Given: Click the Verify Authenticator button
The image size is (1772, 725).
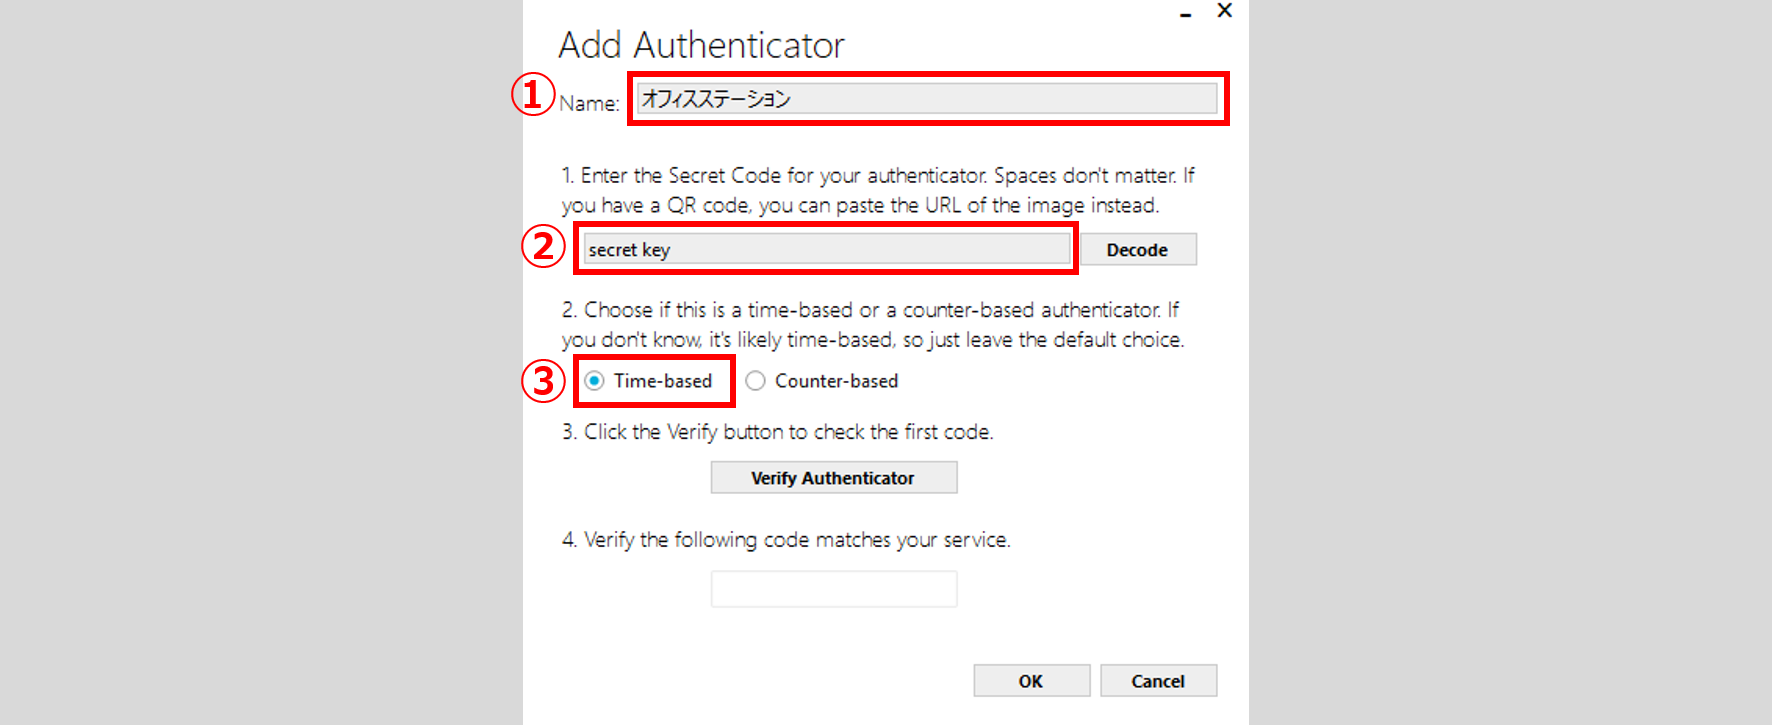Looking at the screenshot, I should click(x=833, y=478).
